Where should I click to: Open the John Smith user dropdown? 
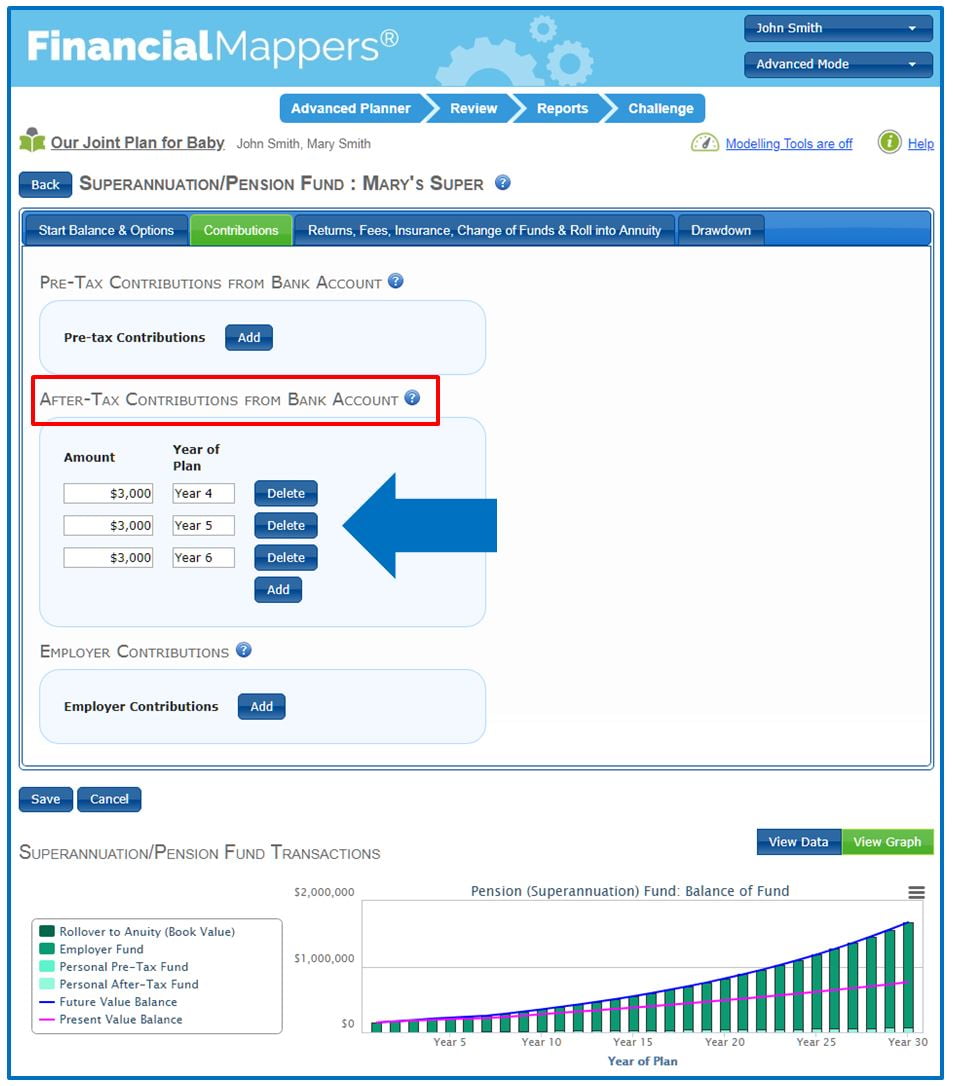(837, 28)
